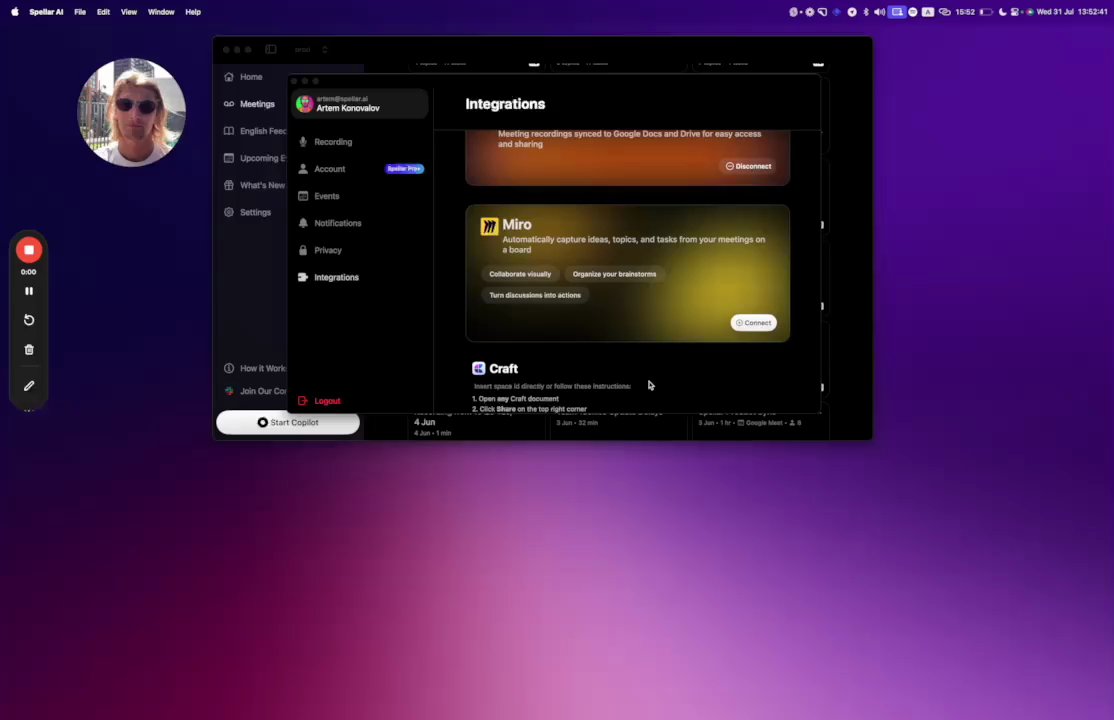Click the webcam preview bubble
Screen dimensions: 1114x720
[131, 112]
